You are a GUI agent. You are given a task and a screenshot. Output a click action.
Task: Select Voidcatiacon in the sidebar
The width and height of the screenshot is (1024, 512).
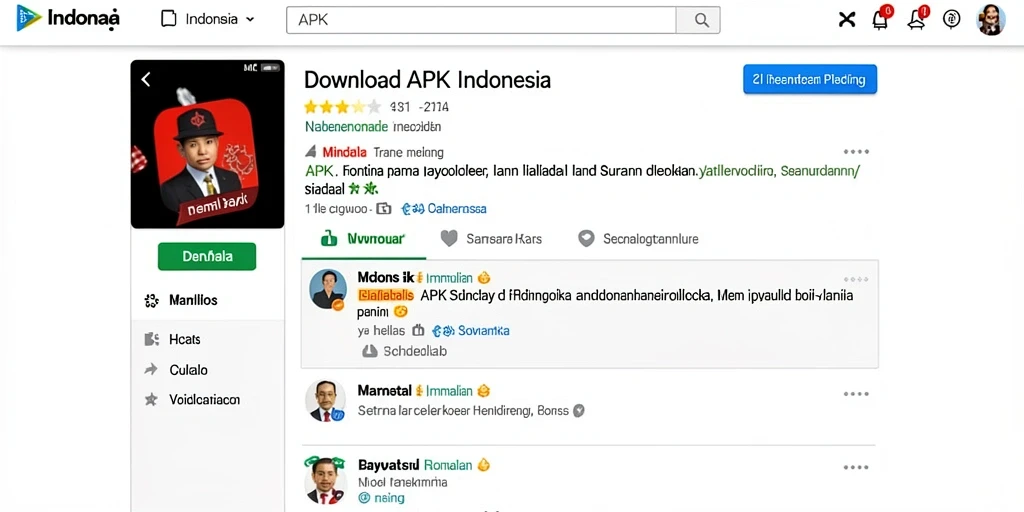click(x=204, y=400)
